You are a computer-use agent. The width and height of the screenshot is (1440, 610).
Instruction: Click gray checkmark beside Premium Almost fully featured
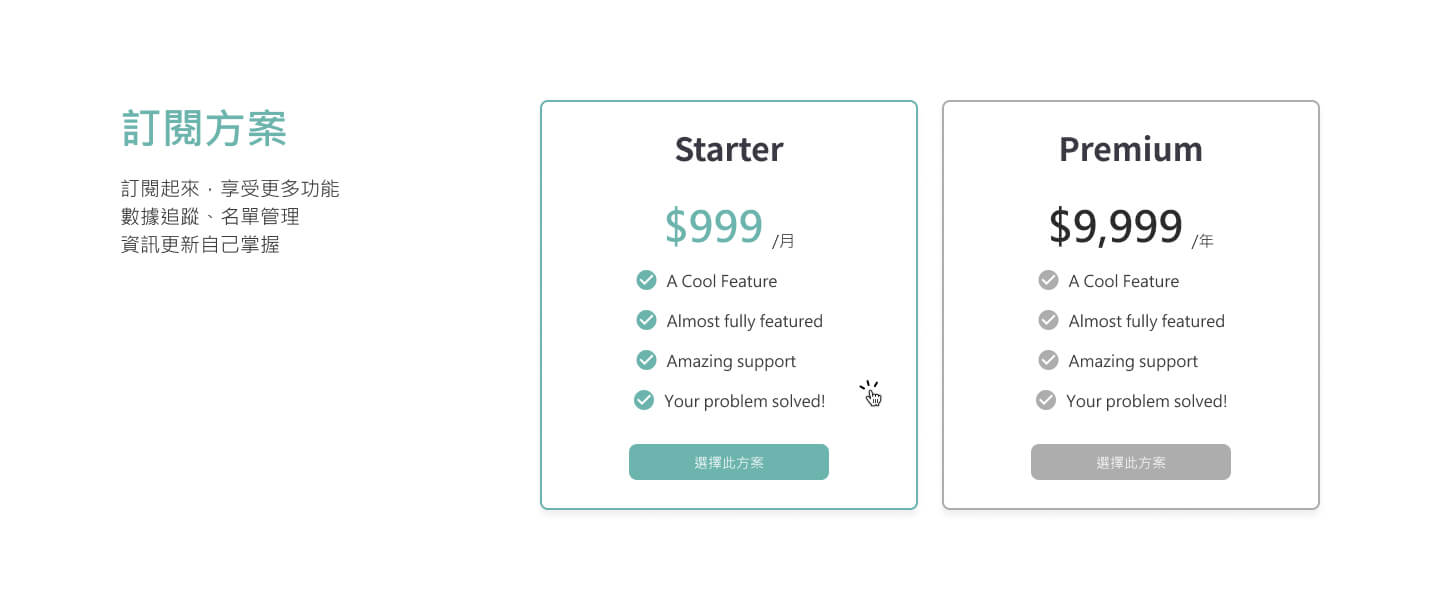1048,320
